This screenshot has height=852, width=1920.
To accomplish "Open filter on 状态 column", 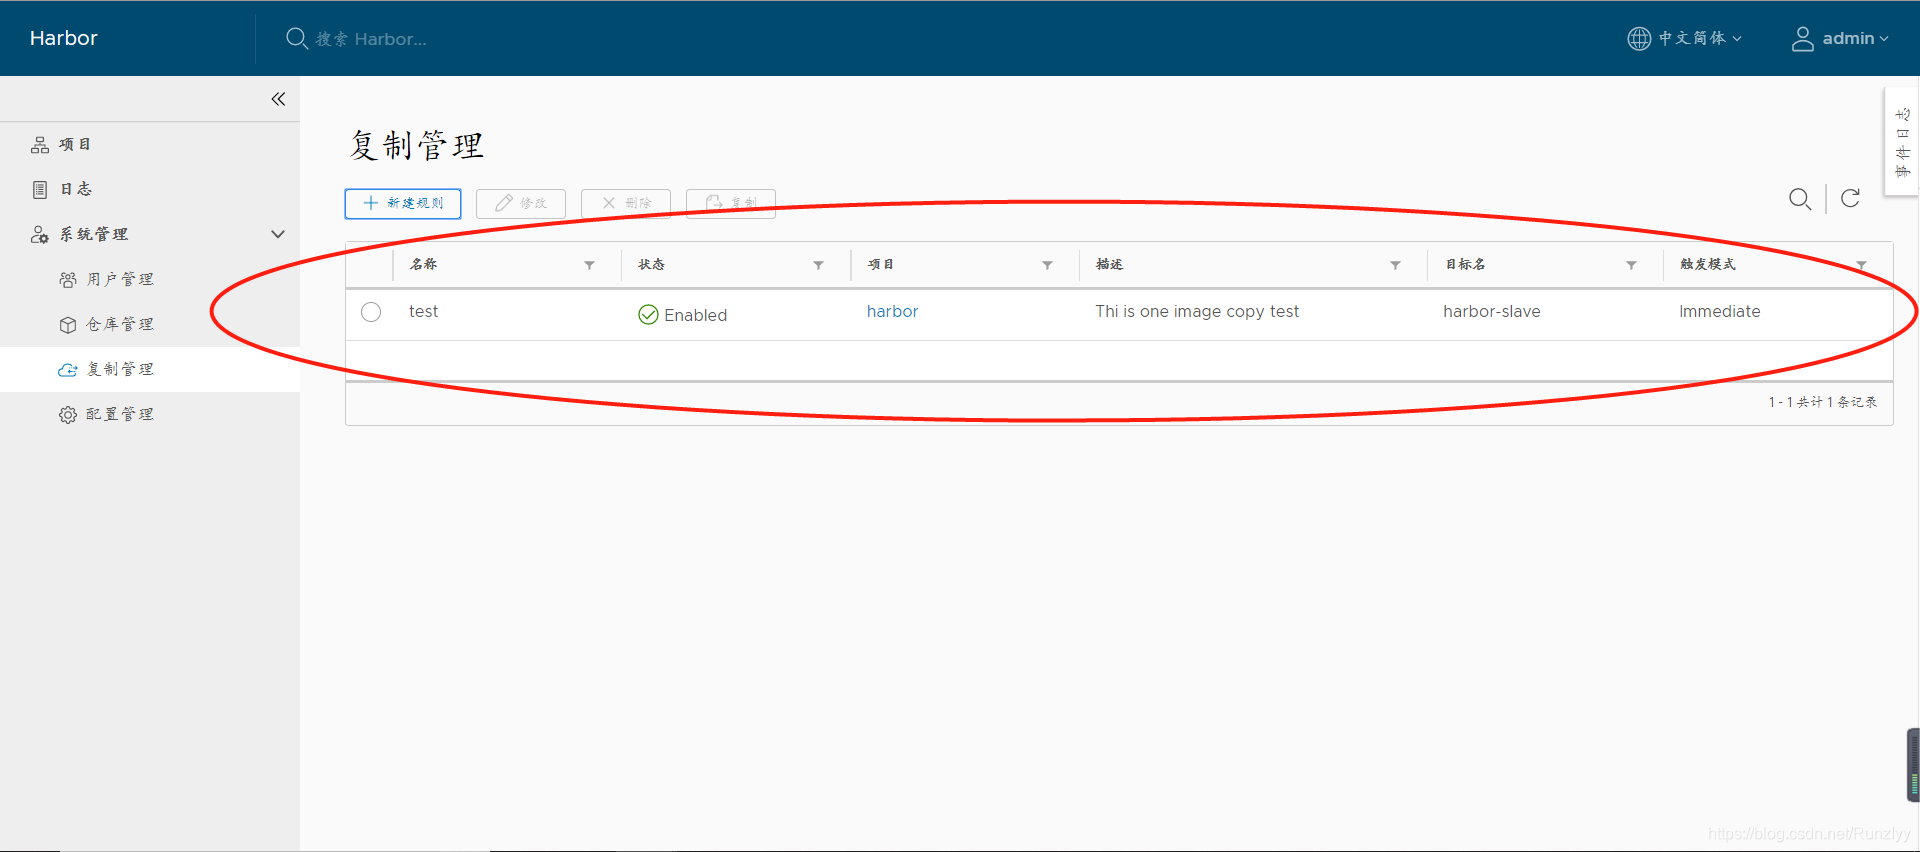I will pyautogui.click(x=819, y=265).
